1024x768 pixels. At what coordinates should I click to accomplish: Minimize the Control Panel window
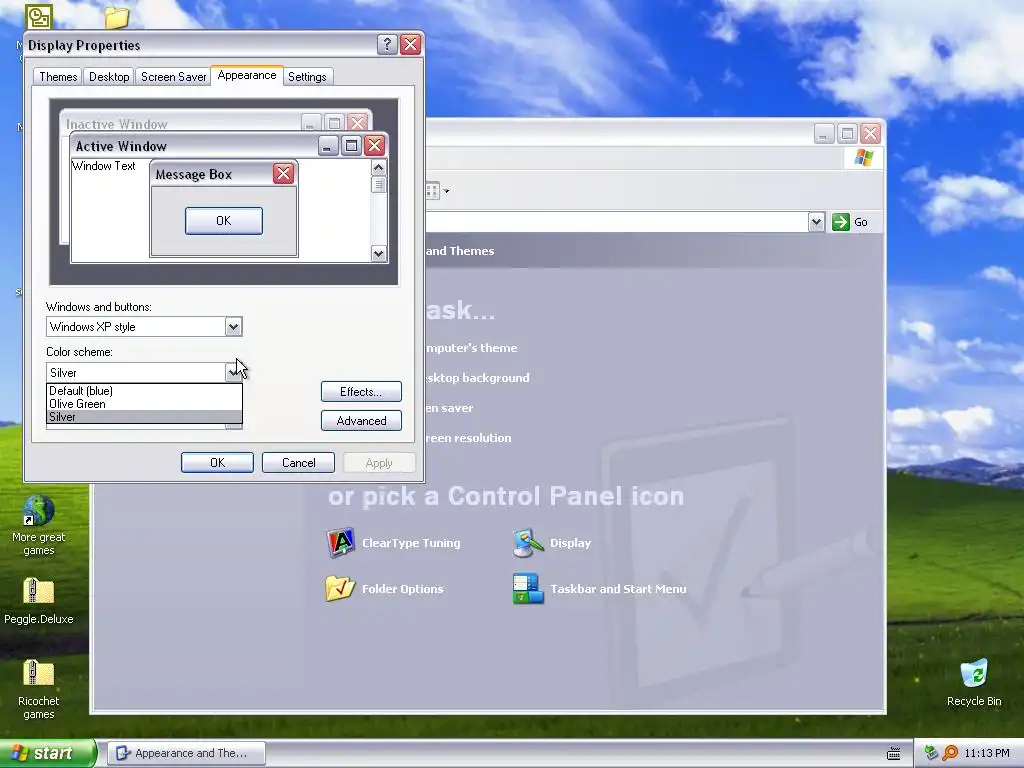tap(824, 134)
